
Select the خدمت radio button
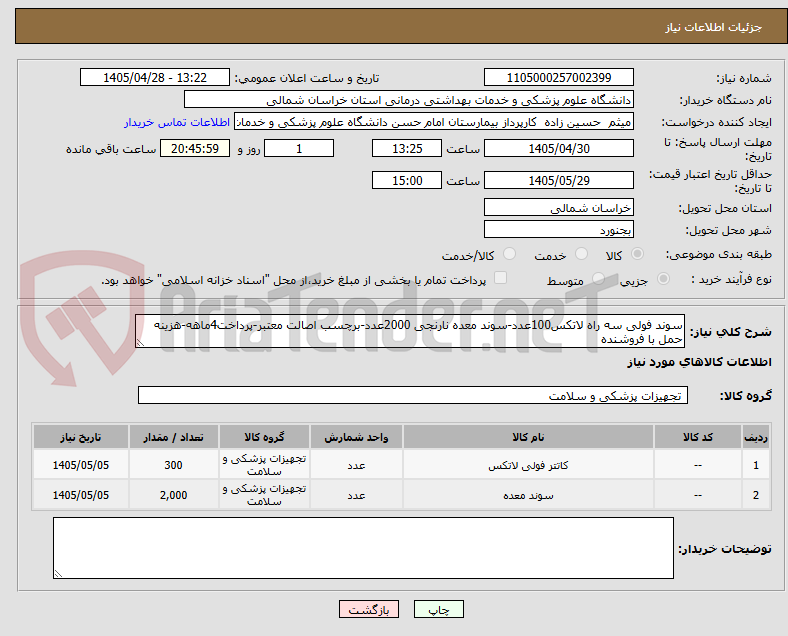tap(581, 254)
